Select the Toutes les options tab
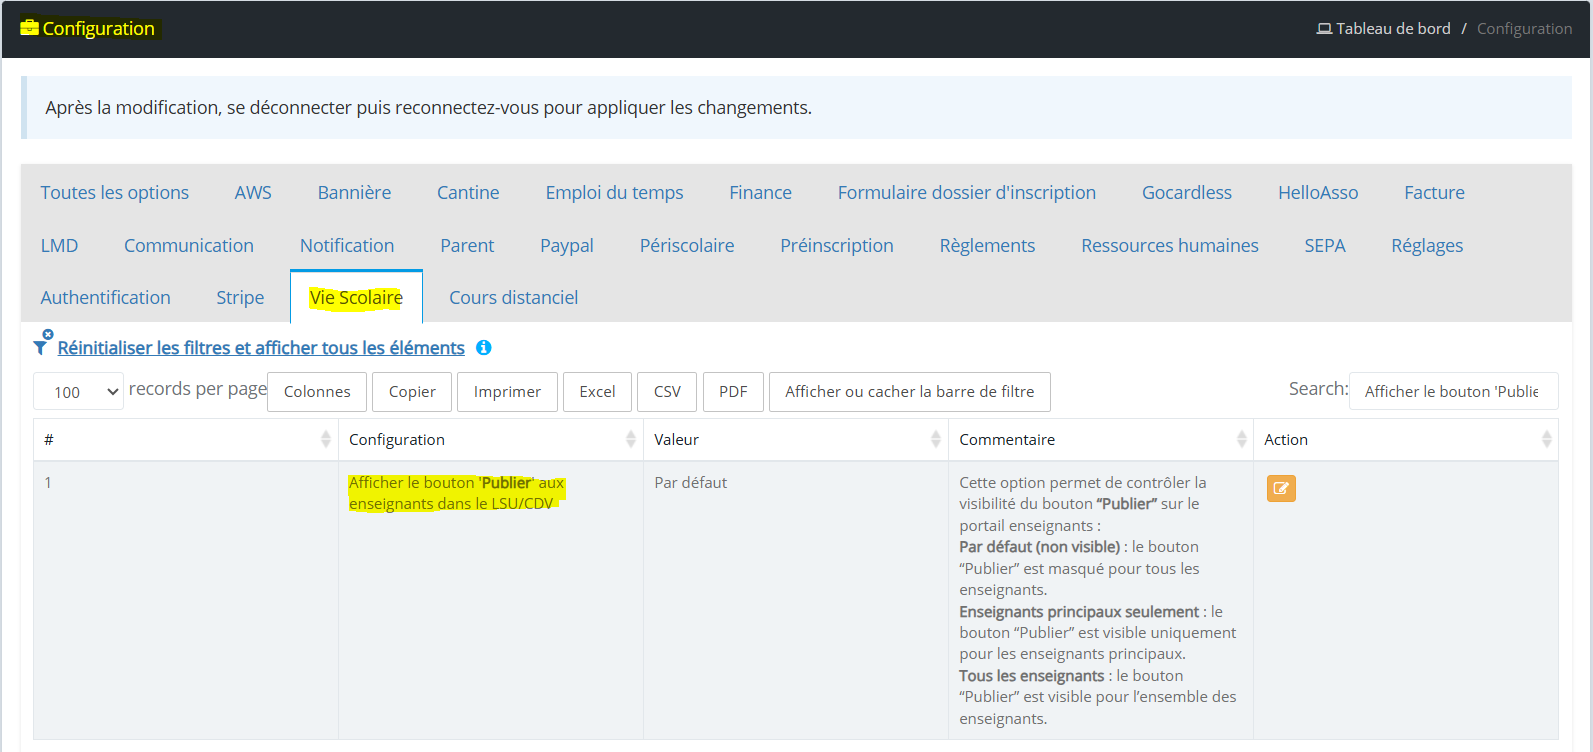The height and width of the screenshot is (752, 1593). (x=114, y=193)
